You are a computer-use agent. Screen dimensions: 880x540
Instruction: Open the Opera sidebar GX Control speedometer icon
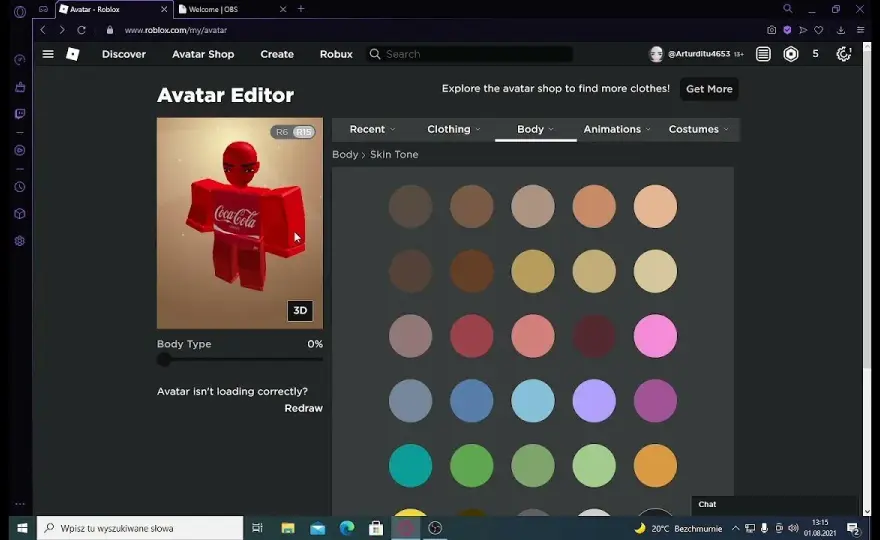click(x=20, y=60)
